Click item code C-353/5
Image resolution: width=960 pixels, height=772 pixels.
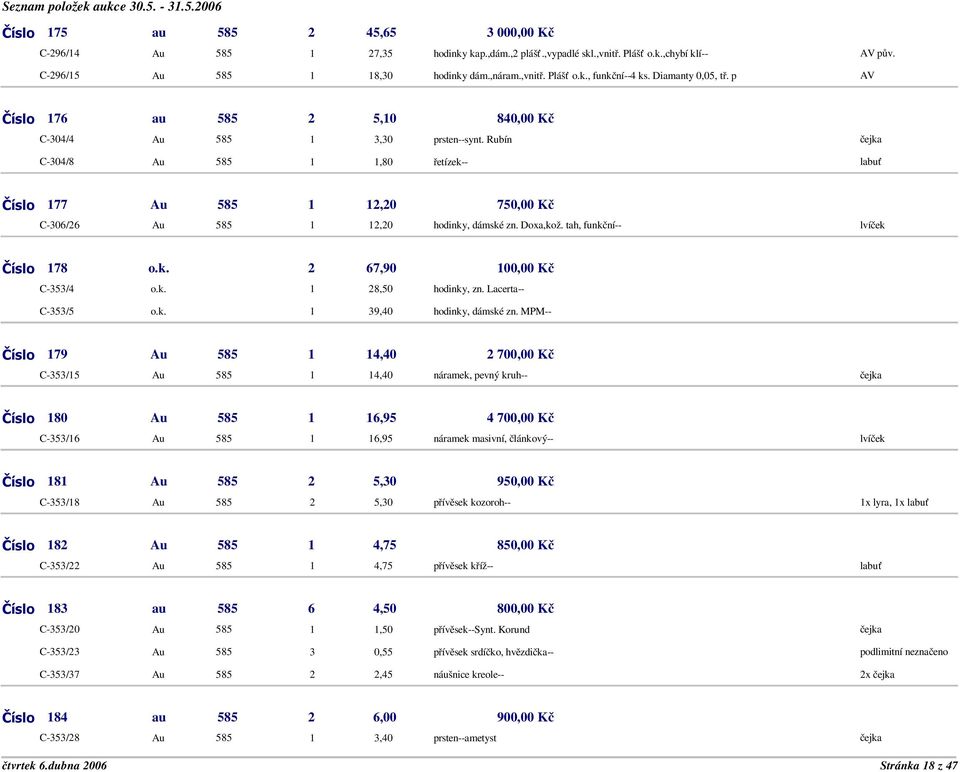(57, 311)
